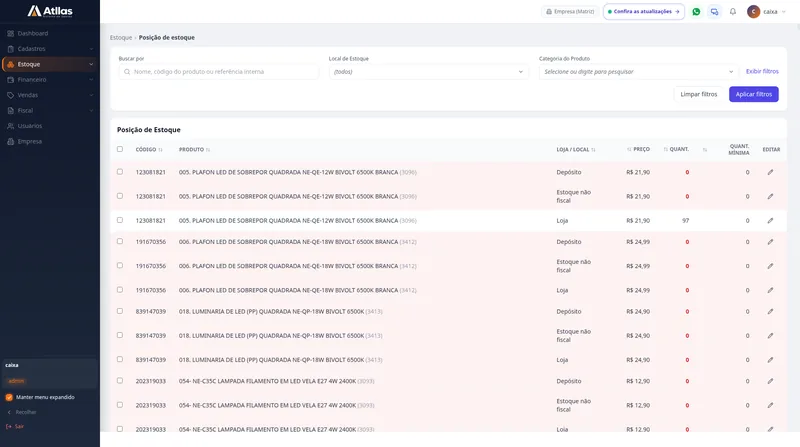Focus the Buscar por search field

(x=219, y=72)
